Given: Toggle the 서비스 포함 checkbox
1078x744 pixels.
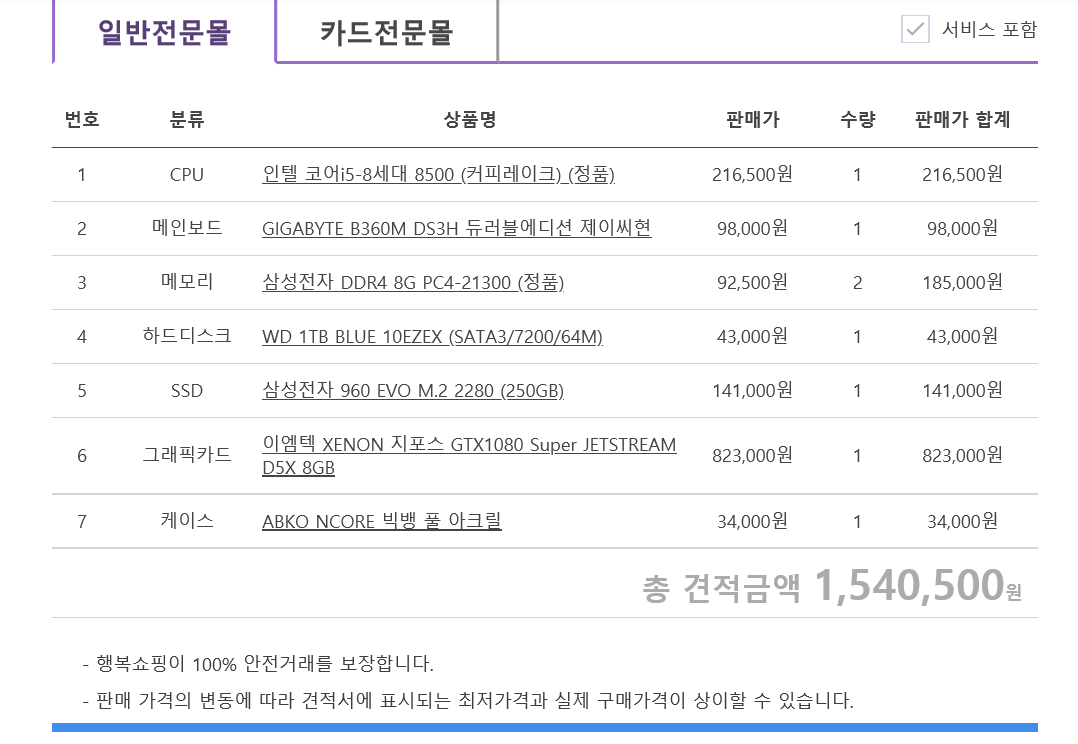Looking at the screenshot, I should point(915,29).
